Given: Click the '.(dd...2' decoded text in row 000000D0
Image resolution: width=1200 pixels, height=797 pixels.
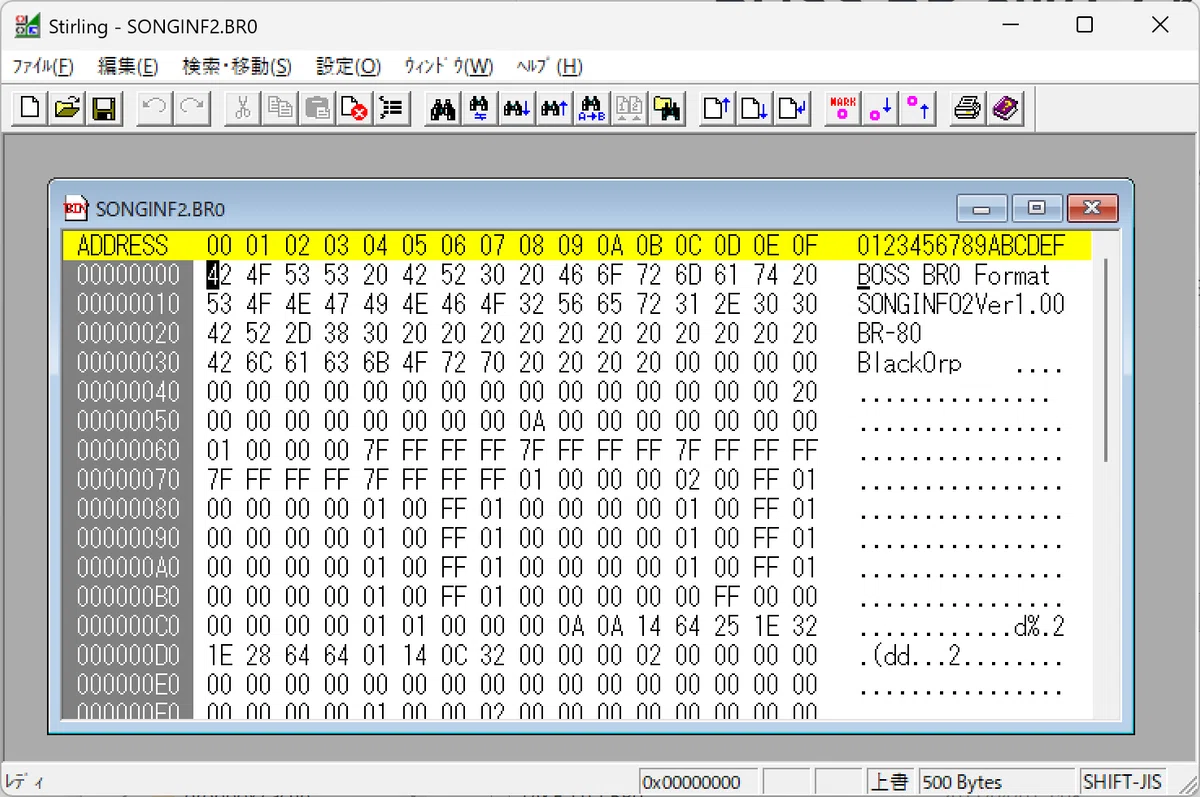Looking at the screenshot, I should [x=909, y=656].
